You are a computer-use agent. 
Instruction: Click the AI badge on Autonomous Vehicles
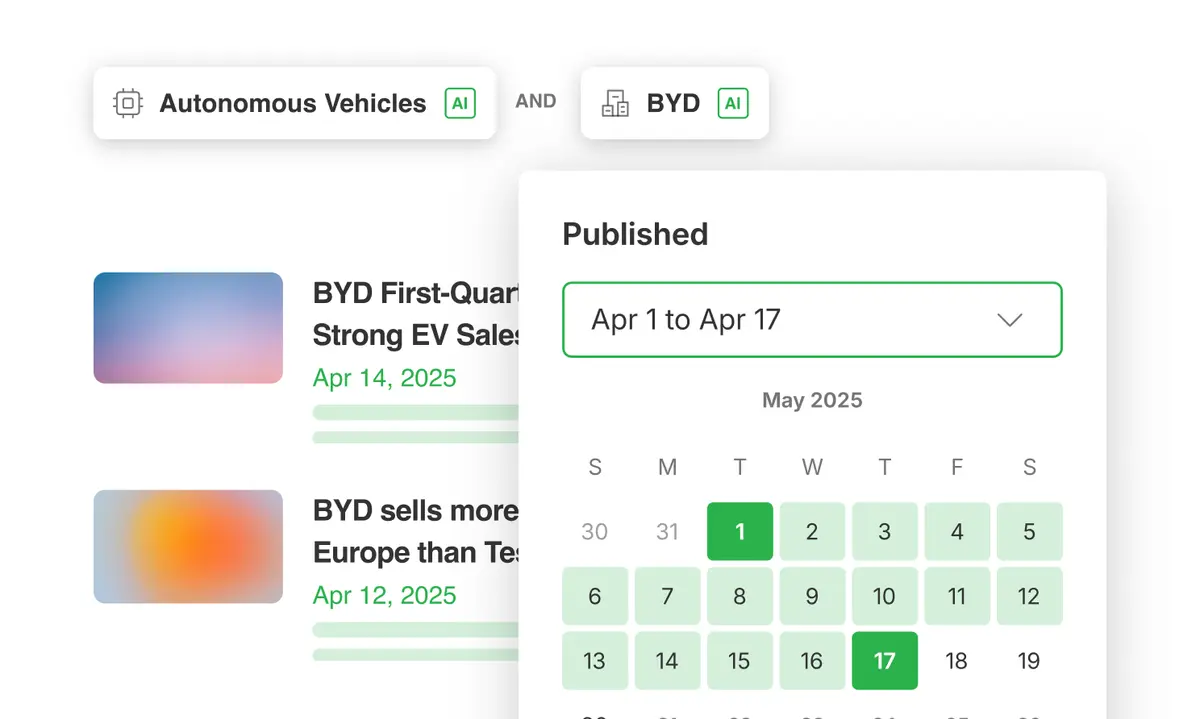pyautogui.click(x=460, y=103)
